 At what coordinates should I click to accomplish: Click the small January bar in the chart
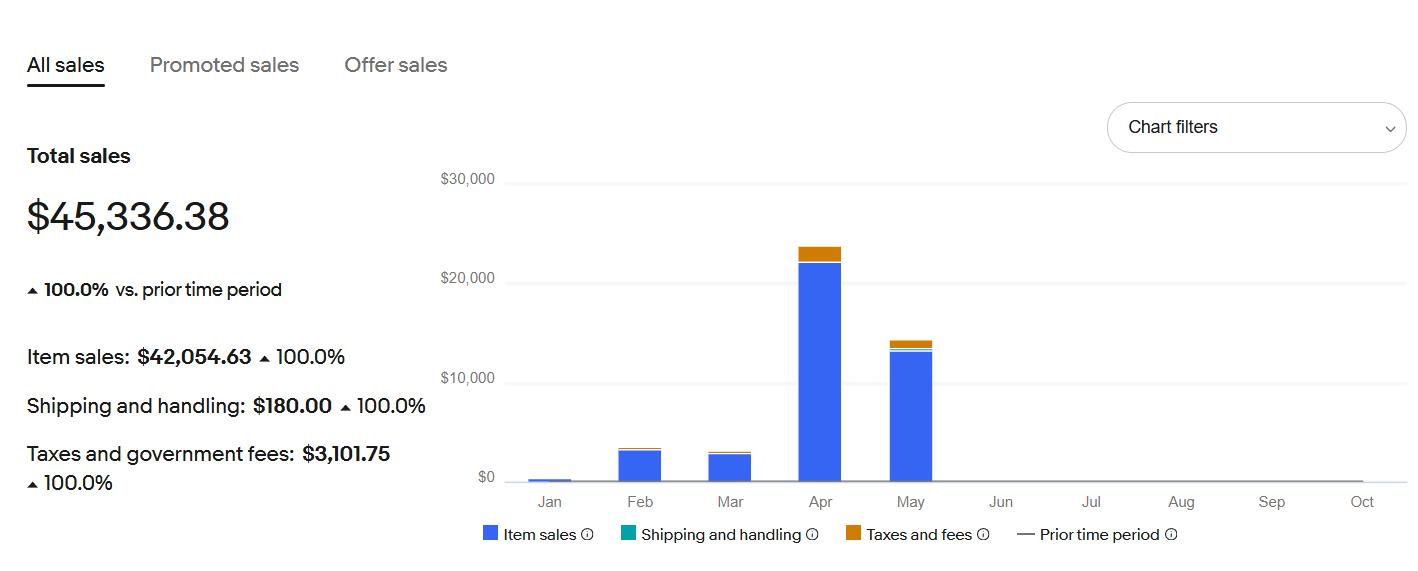pos(549,480)
